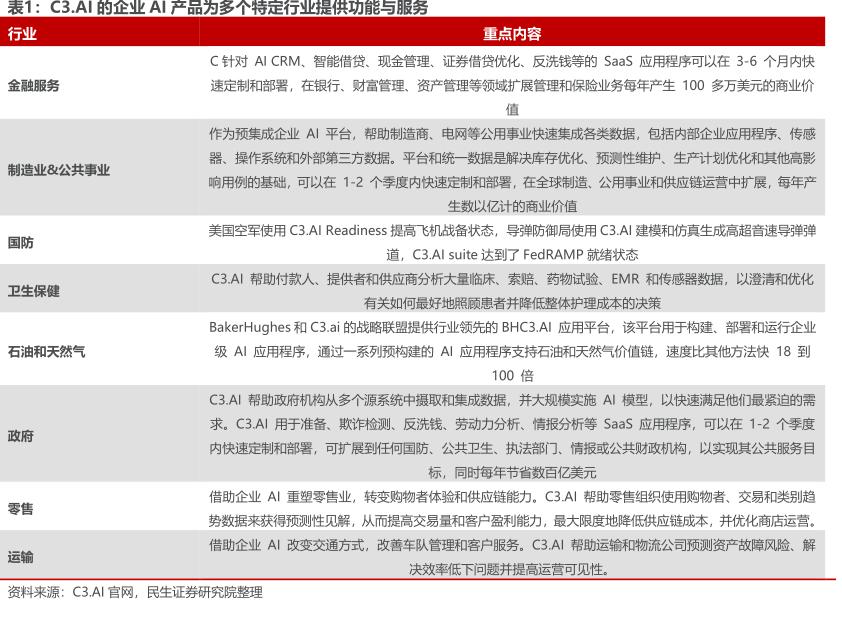The height and width of the screenshot is (620, 842).
Task: Click the table title starting with 表1：C3.AI
Action: pos(218,9)
